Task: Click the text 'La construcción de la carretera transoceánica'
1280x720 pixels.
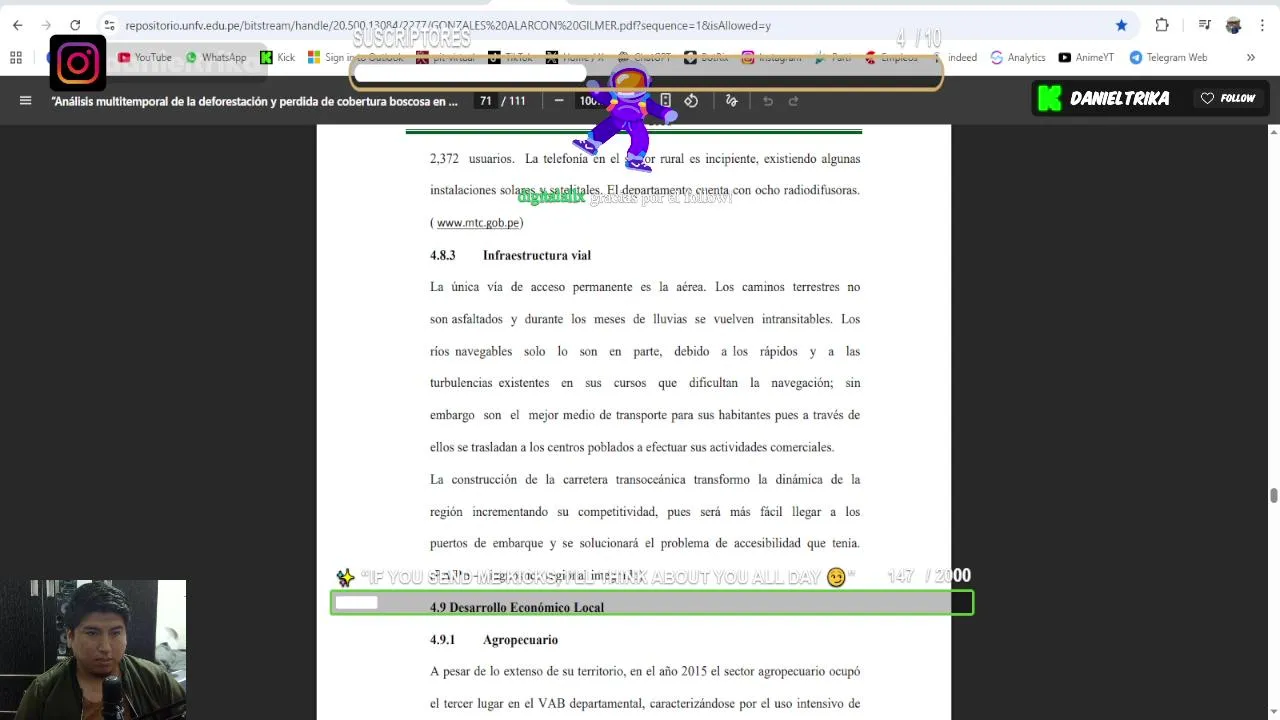Action: (x=560, y=479)
